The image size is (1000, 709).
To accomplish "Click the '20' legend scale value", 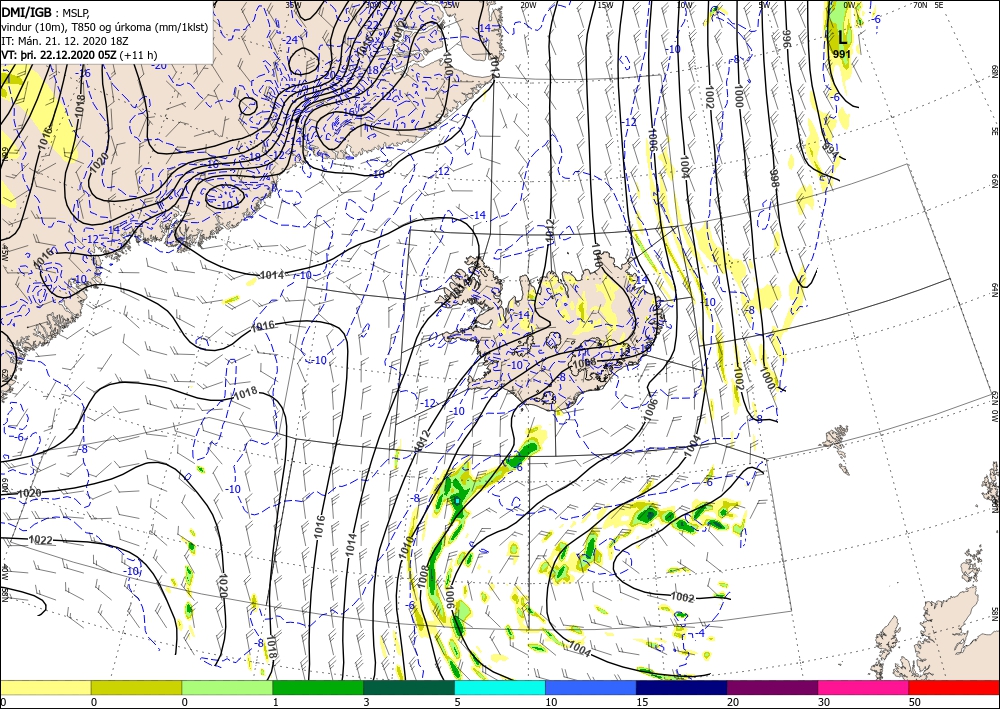I will coord(733,702).
